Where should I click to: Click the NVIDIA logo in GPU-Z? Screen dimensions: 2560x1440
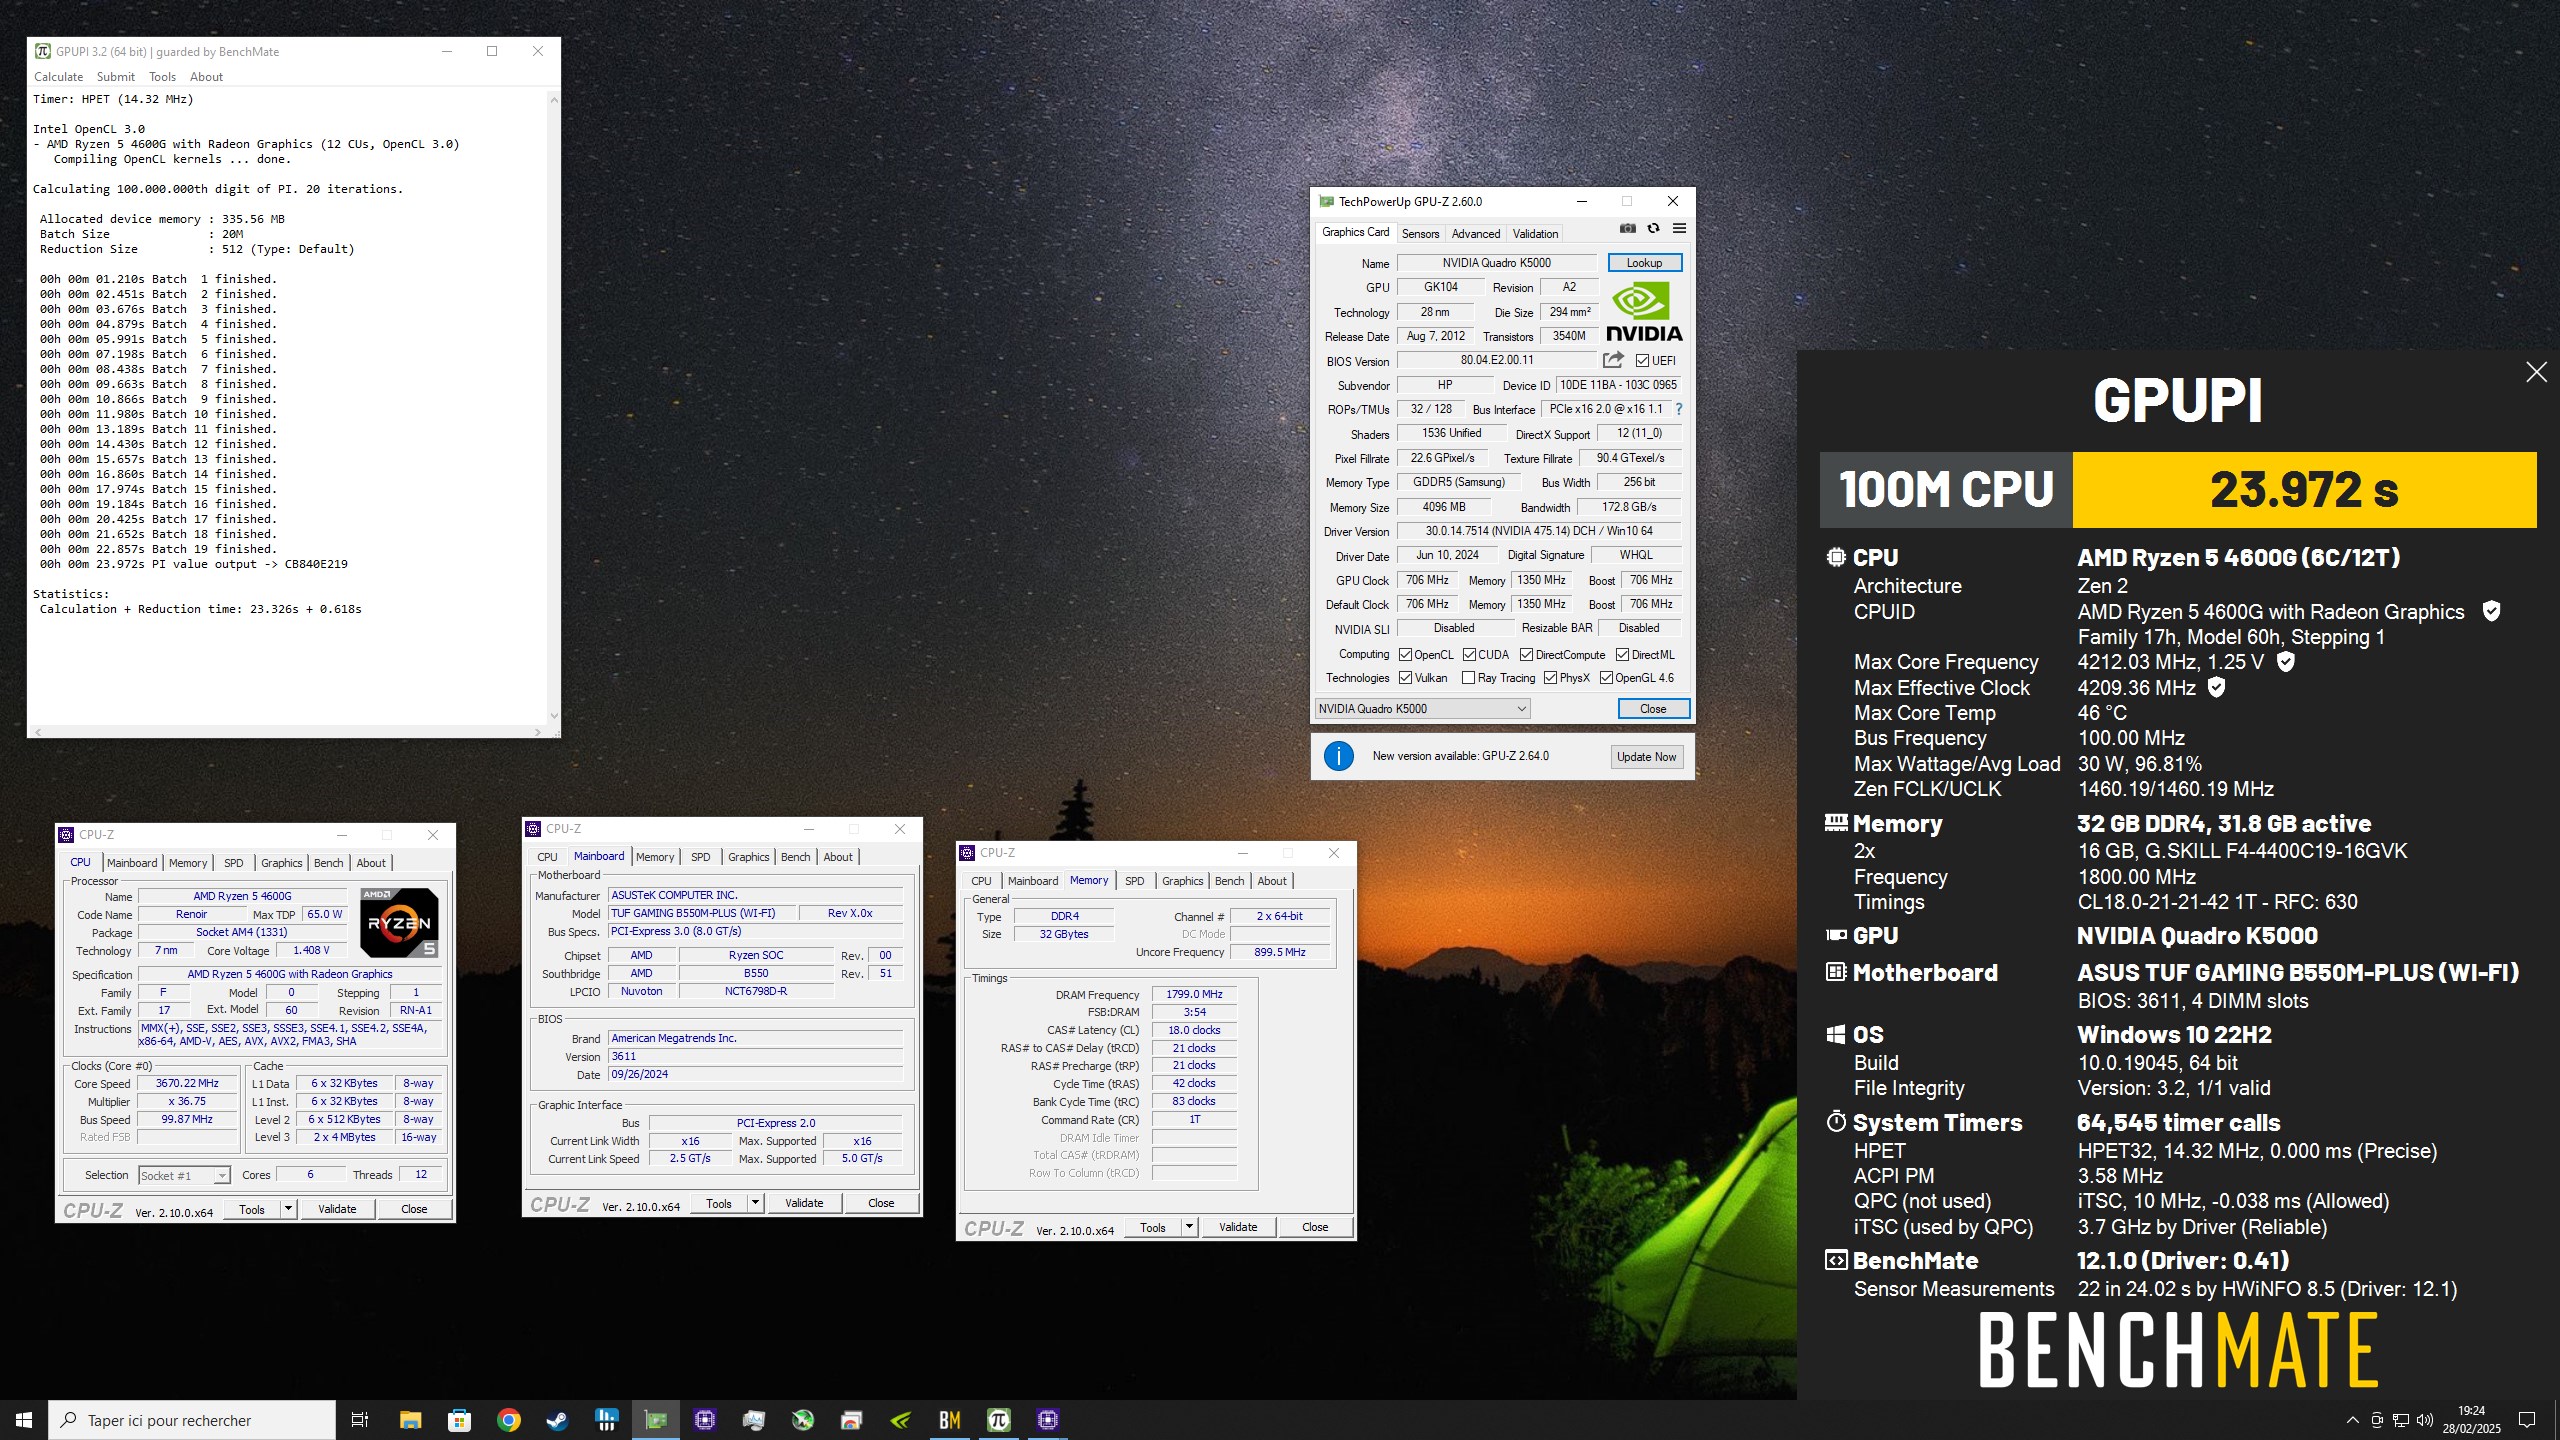[x=1644, y=312]
